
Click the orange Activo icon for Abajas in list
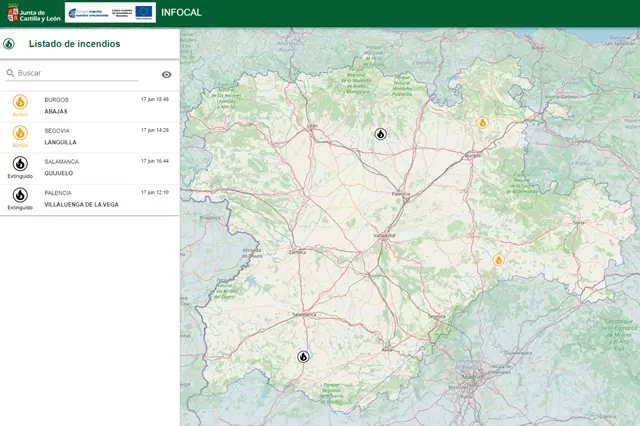20,102
